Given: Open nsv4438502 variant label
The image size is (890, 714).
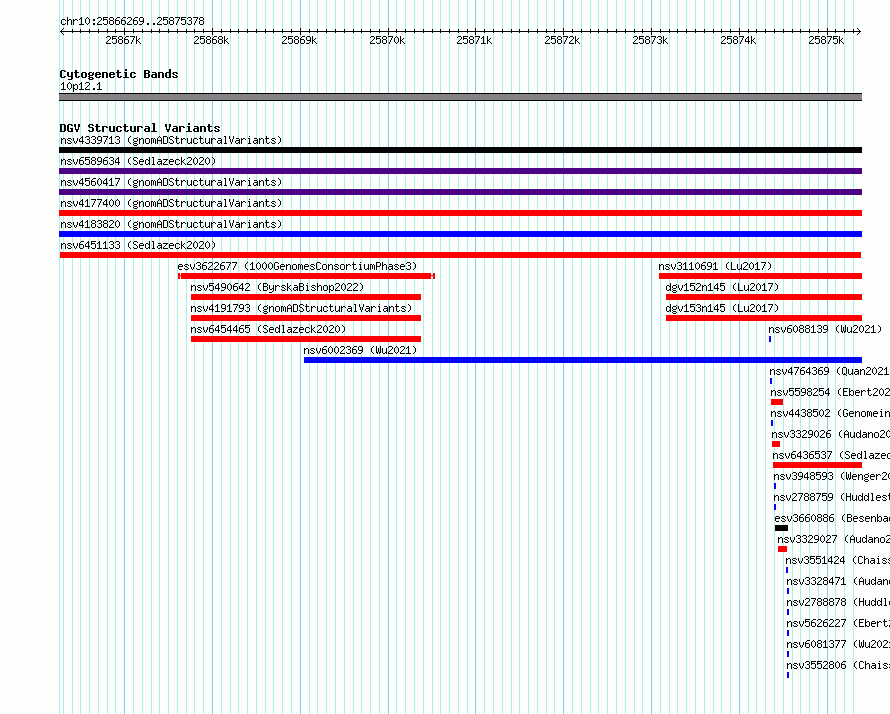Looking at the screenshot, I should pyautogui.click(x=830, y=413).
